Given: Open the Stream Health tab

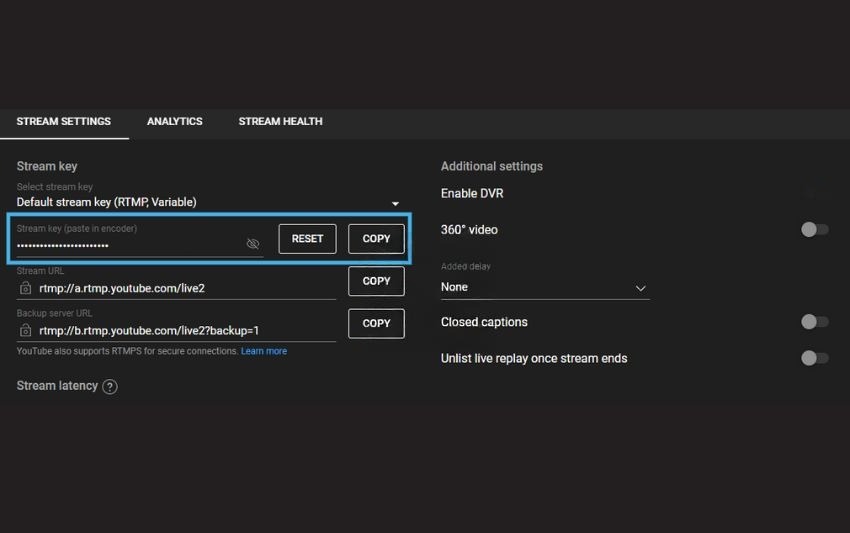Looking at the screenshot, I should 280,121.
